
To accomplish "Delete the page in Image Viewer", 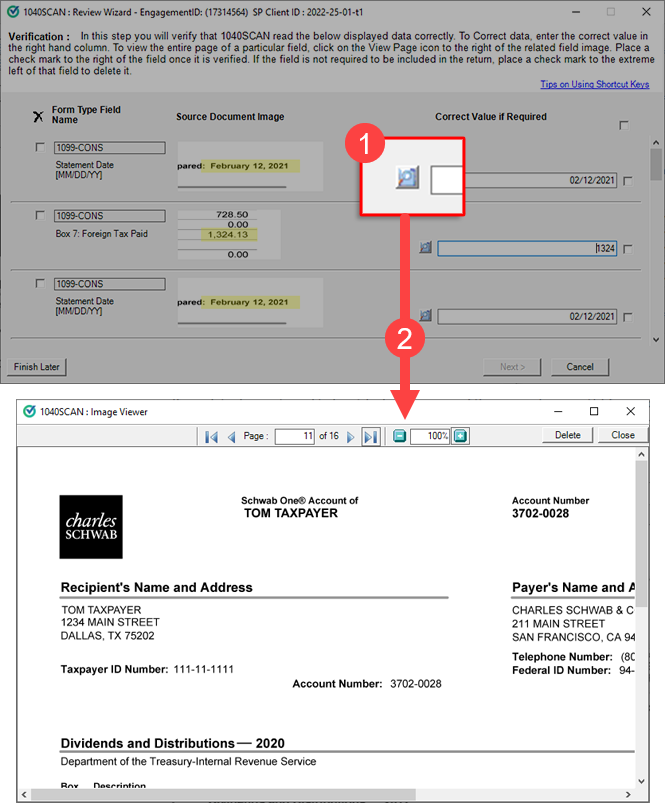I will pos(568,435).
